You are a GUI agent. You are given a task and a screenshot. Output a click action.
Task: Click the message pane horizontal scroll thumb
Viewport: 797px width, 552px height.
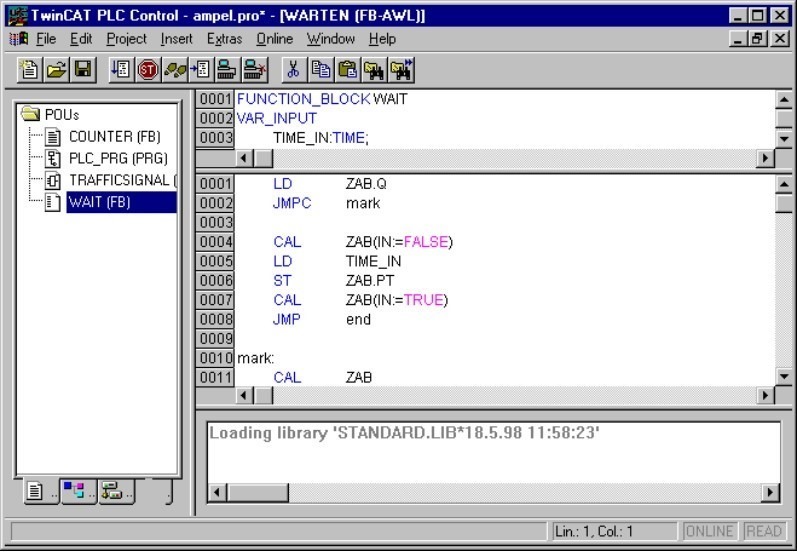258,492
